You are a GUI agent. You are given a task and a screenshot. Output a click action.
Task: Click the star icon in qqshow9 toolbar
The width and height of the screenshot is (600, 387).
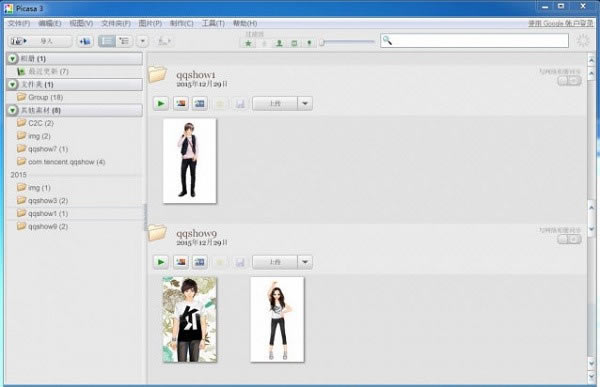point(220,263)
